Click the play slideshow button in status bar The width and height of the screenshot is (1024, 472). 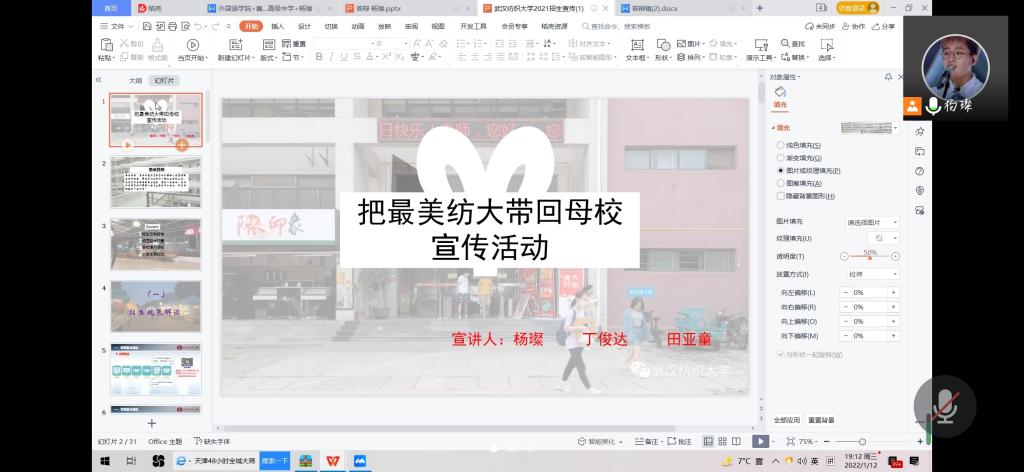coord(760,441)
